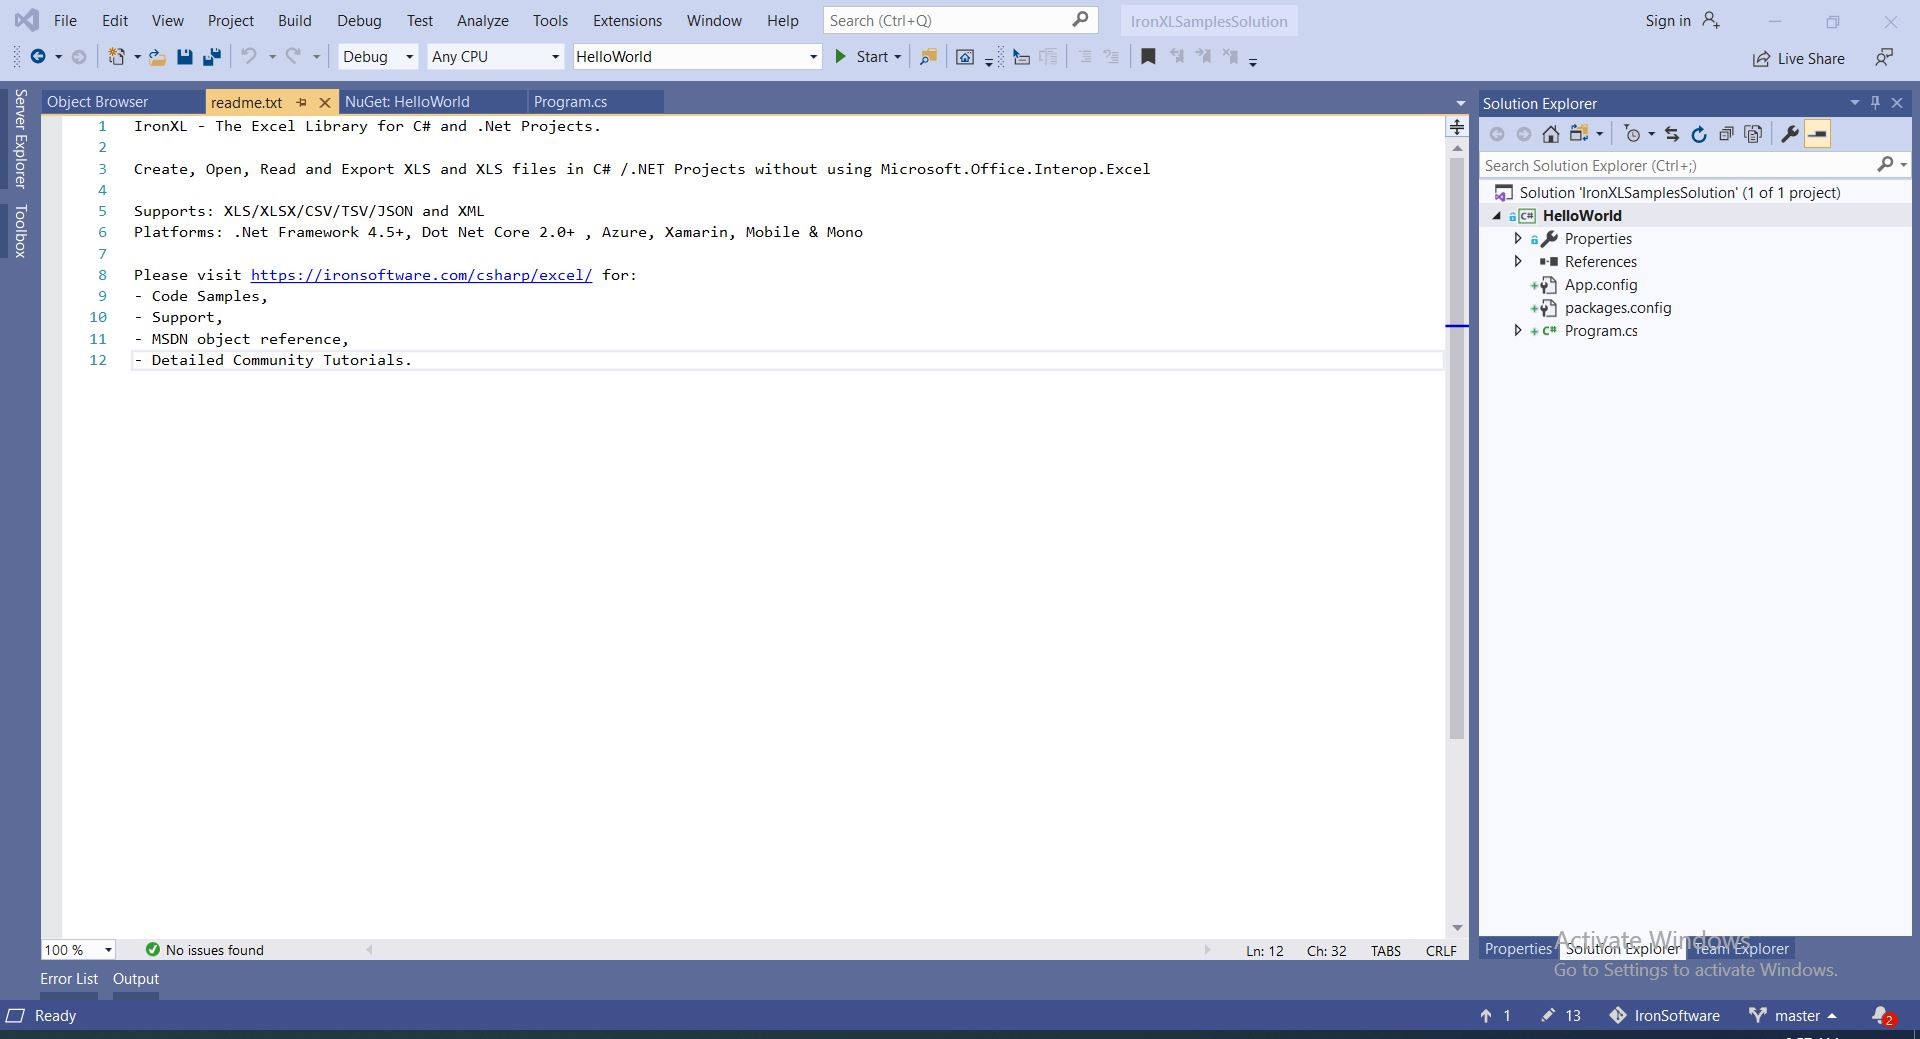The height and width of the screenshot is (1039, 1920).
Task: Click Sync with Active Document icon
Action: pos(1671,134)
